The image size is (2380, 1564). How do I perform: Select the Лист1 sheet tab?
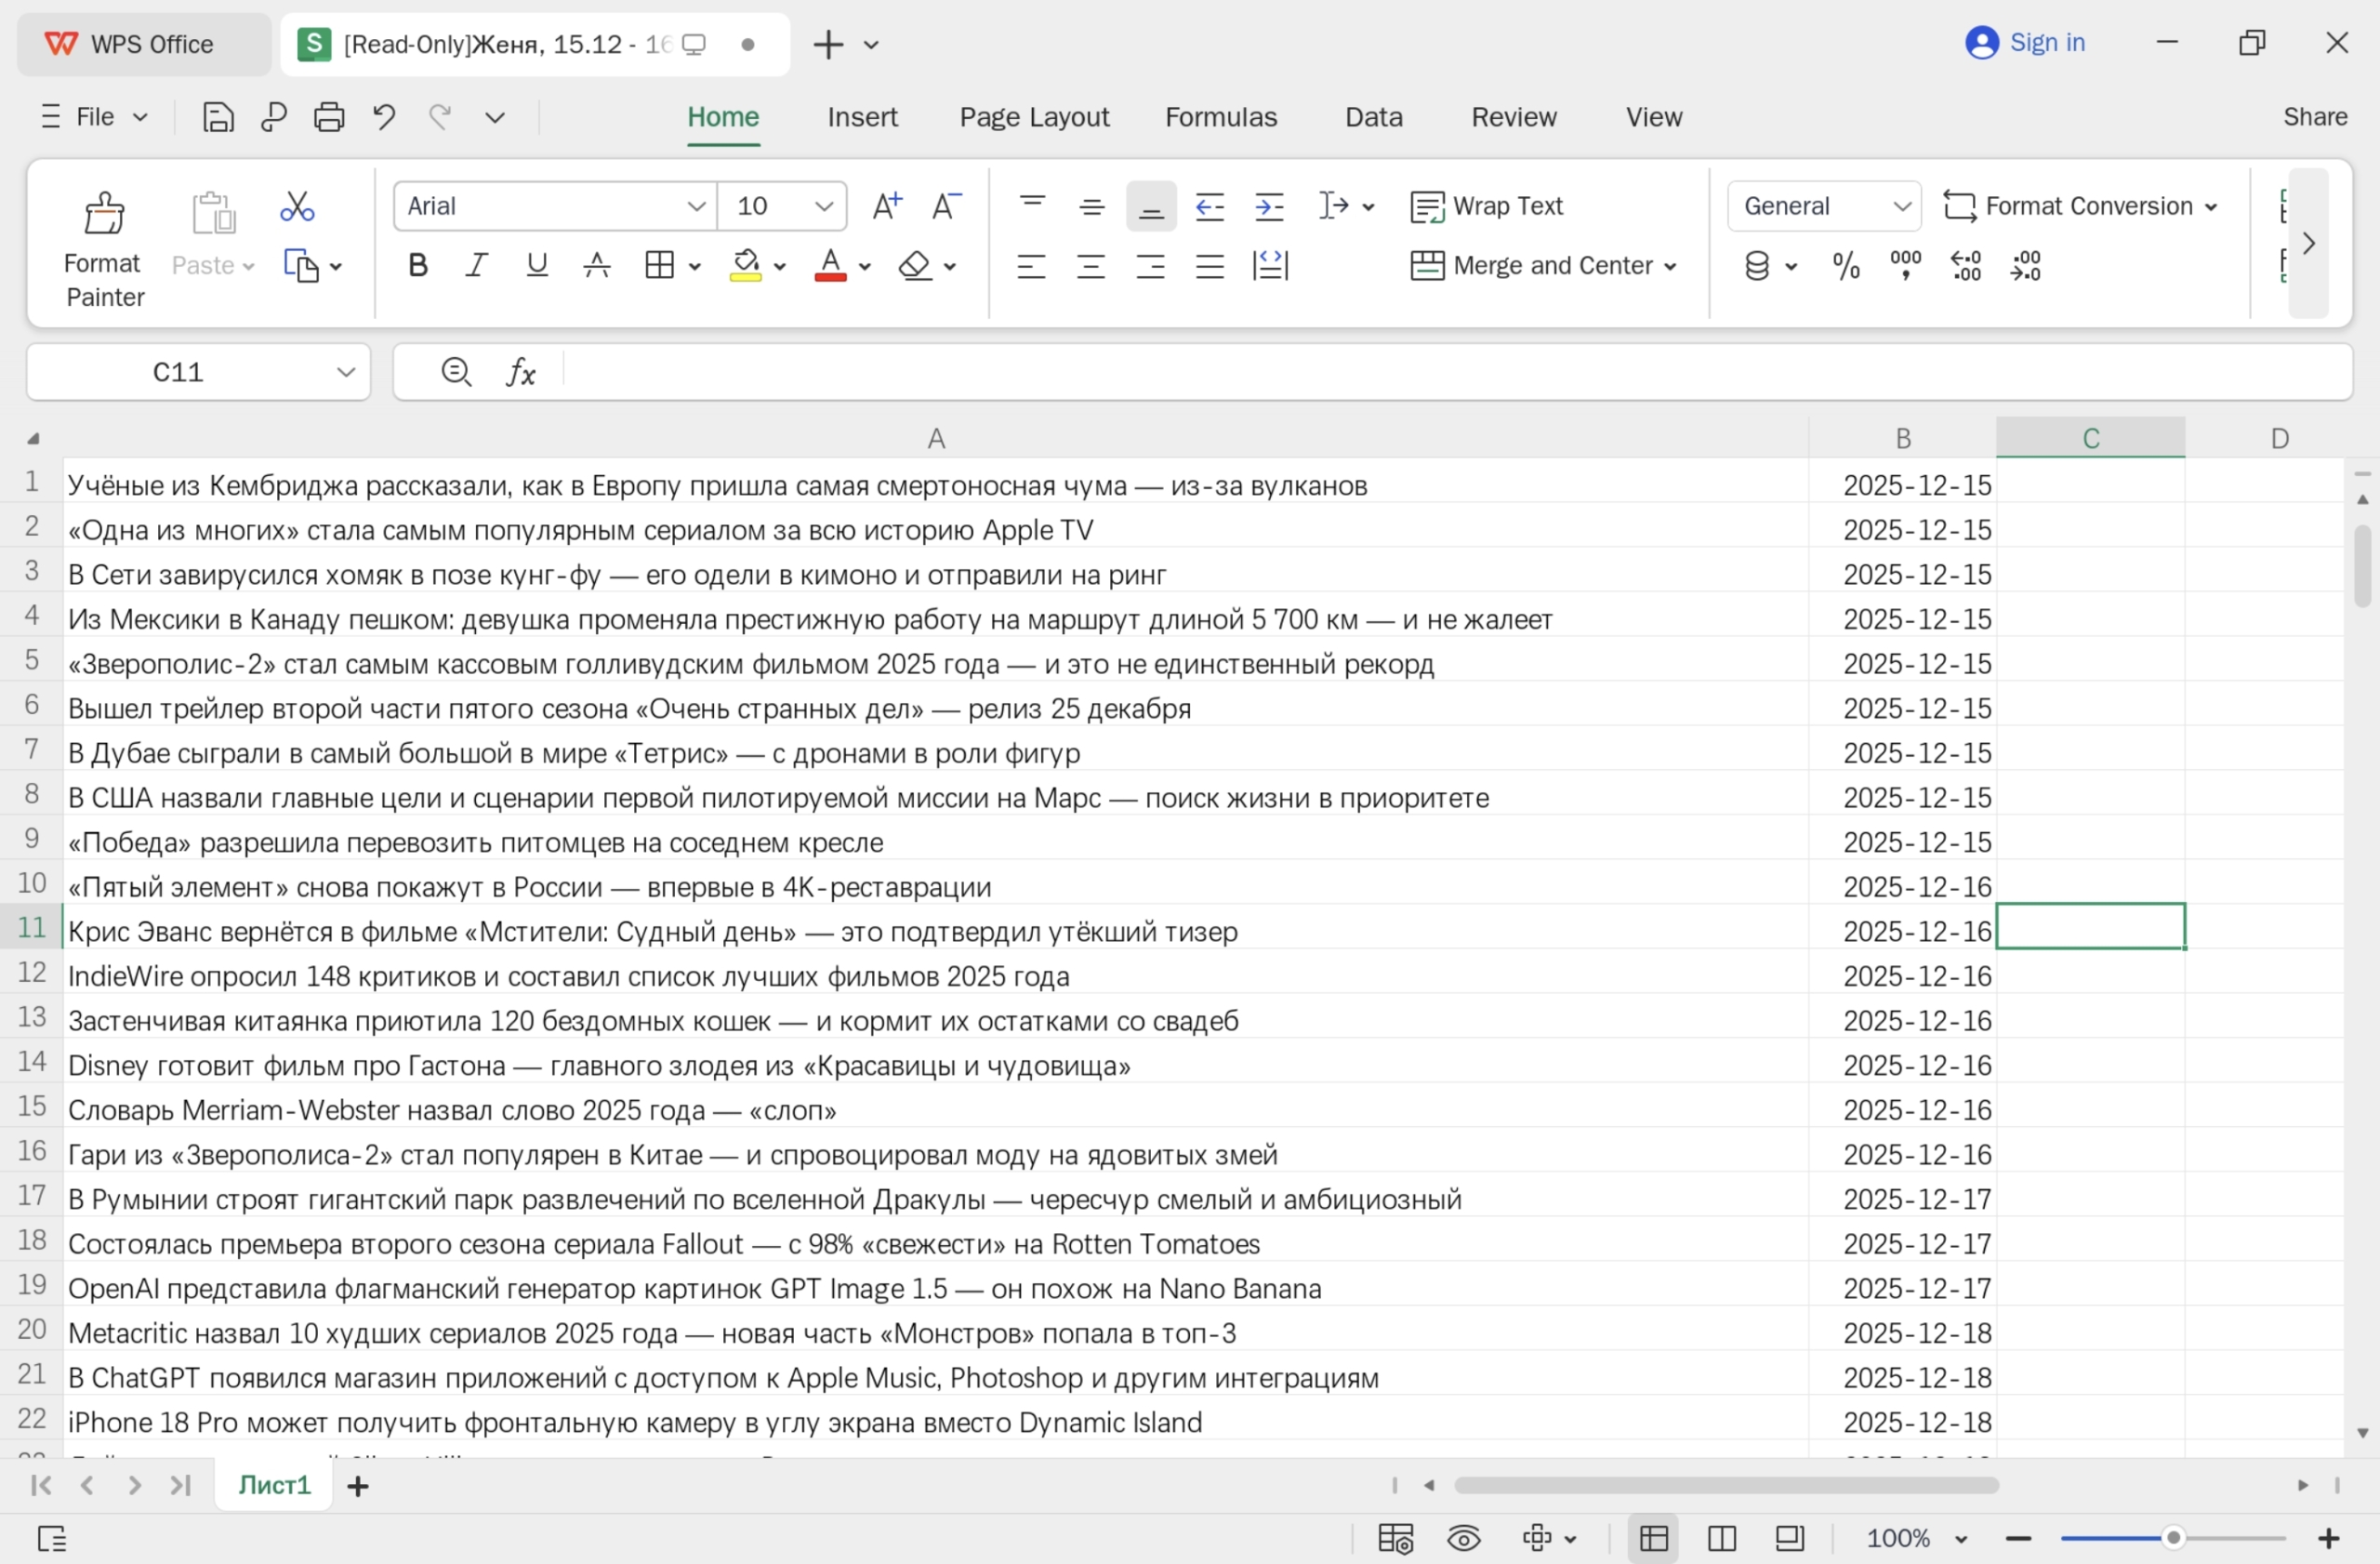pyautogui.click(x=272, y=1486)
